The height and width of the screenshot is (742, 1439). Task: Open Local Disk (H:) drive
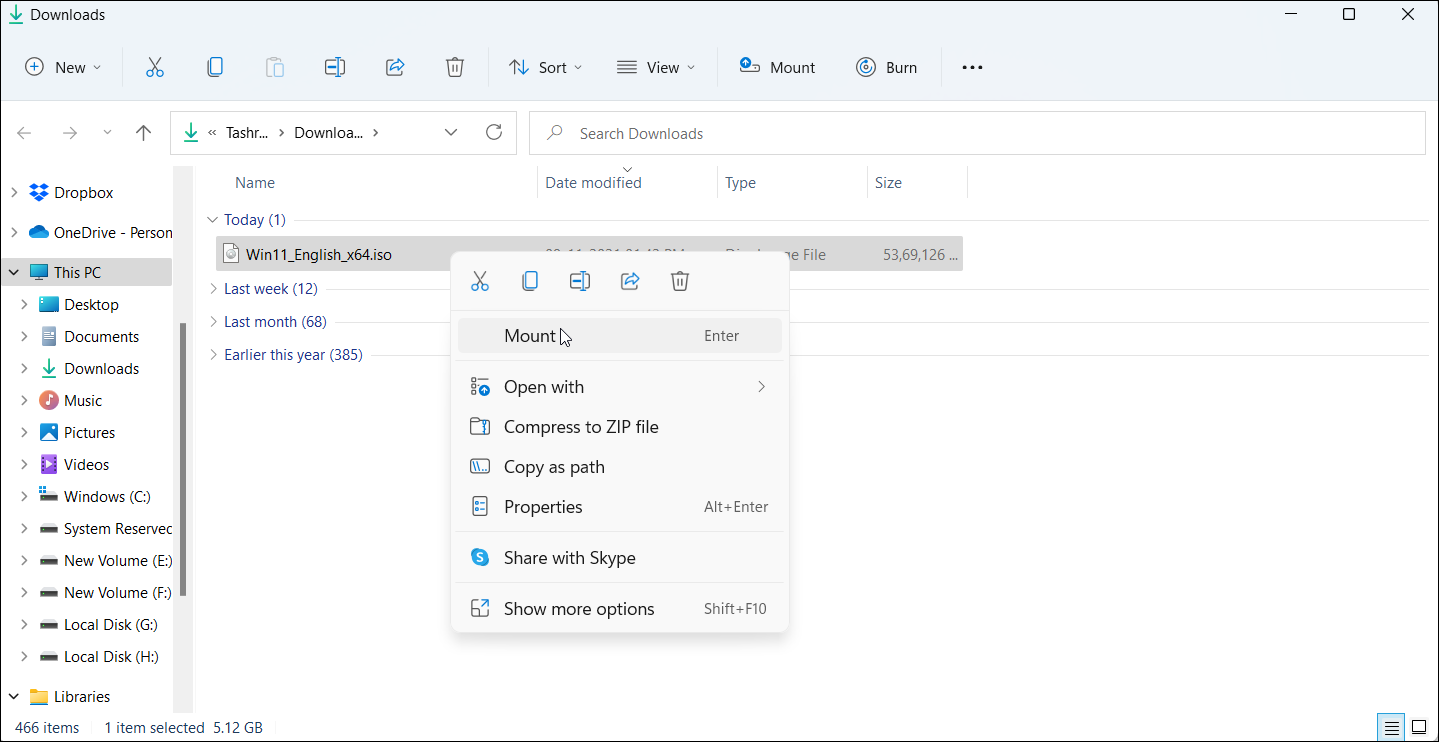[111, 657]
